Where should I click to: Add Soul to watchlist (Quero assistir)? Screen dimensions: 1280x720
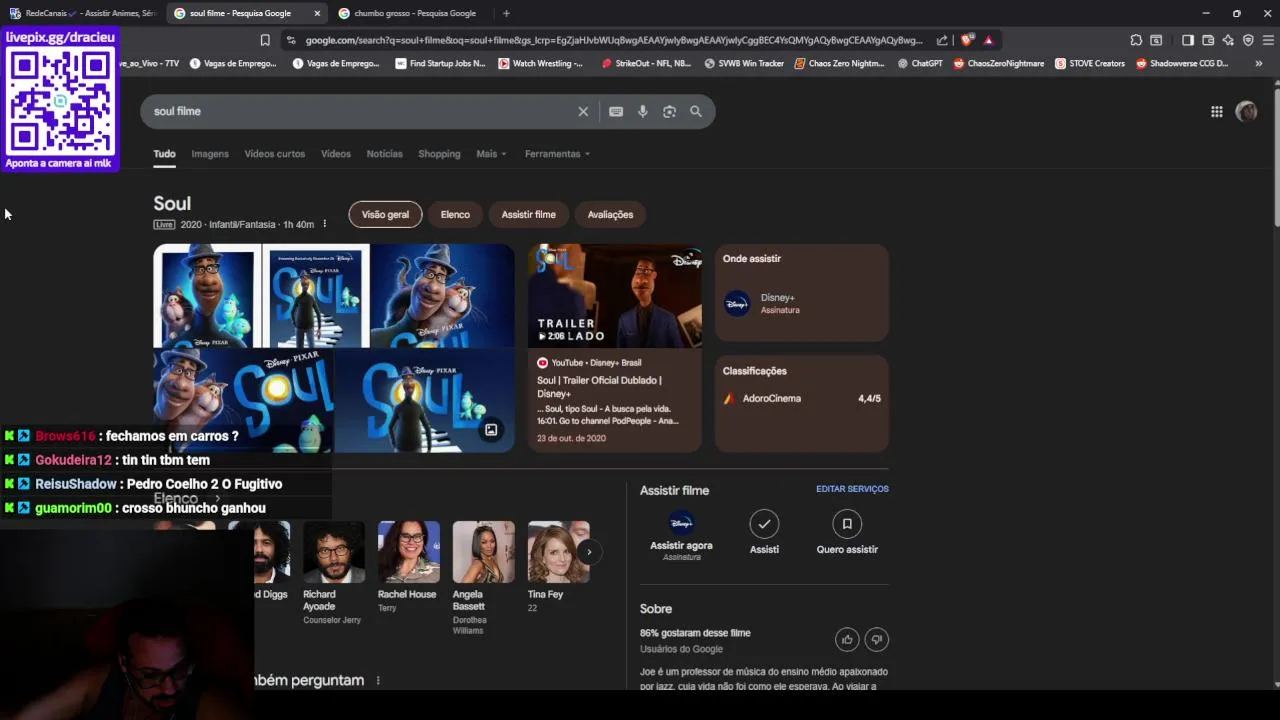pos(847,533)
